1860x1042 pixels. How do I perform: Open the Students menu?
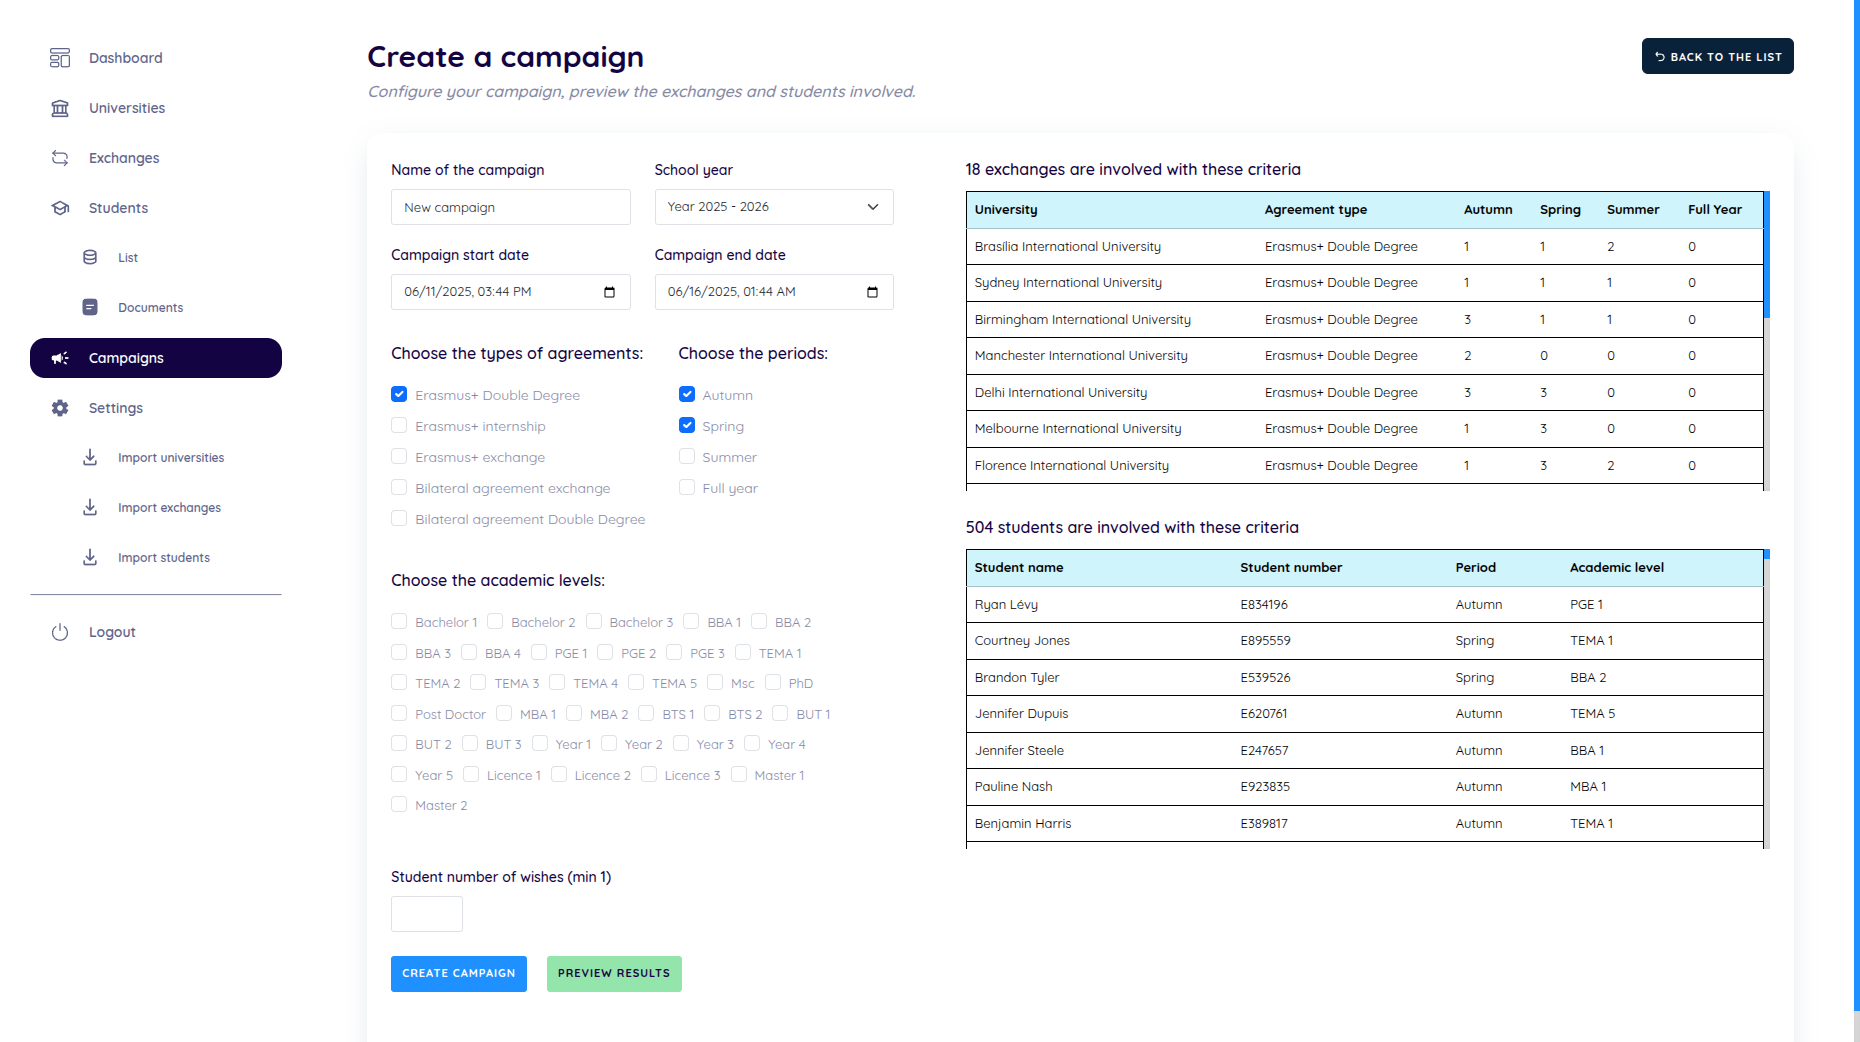click(156, 208)
